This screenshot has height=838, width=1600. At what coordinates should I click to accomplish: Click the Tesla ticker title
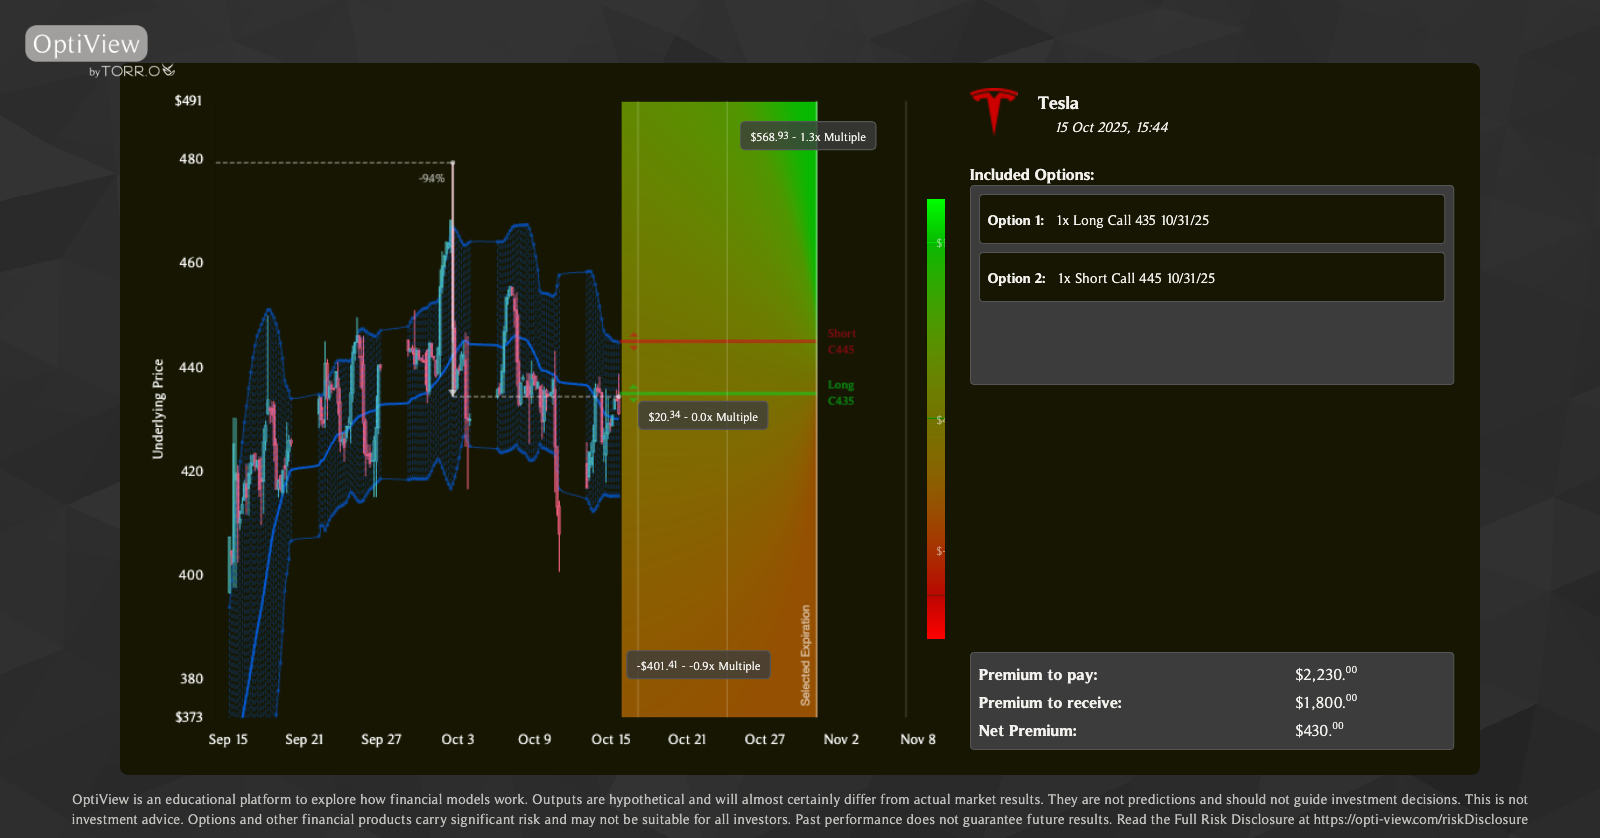tap(1058, 103)
